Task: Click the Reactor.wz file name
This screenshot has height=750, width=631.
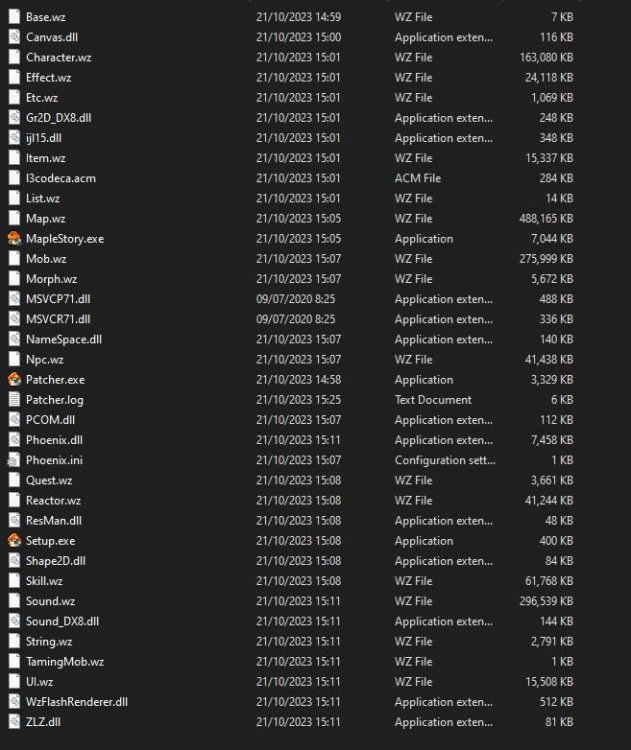Action: pos(53,500)
